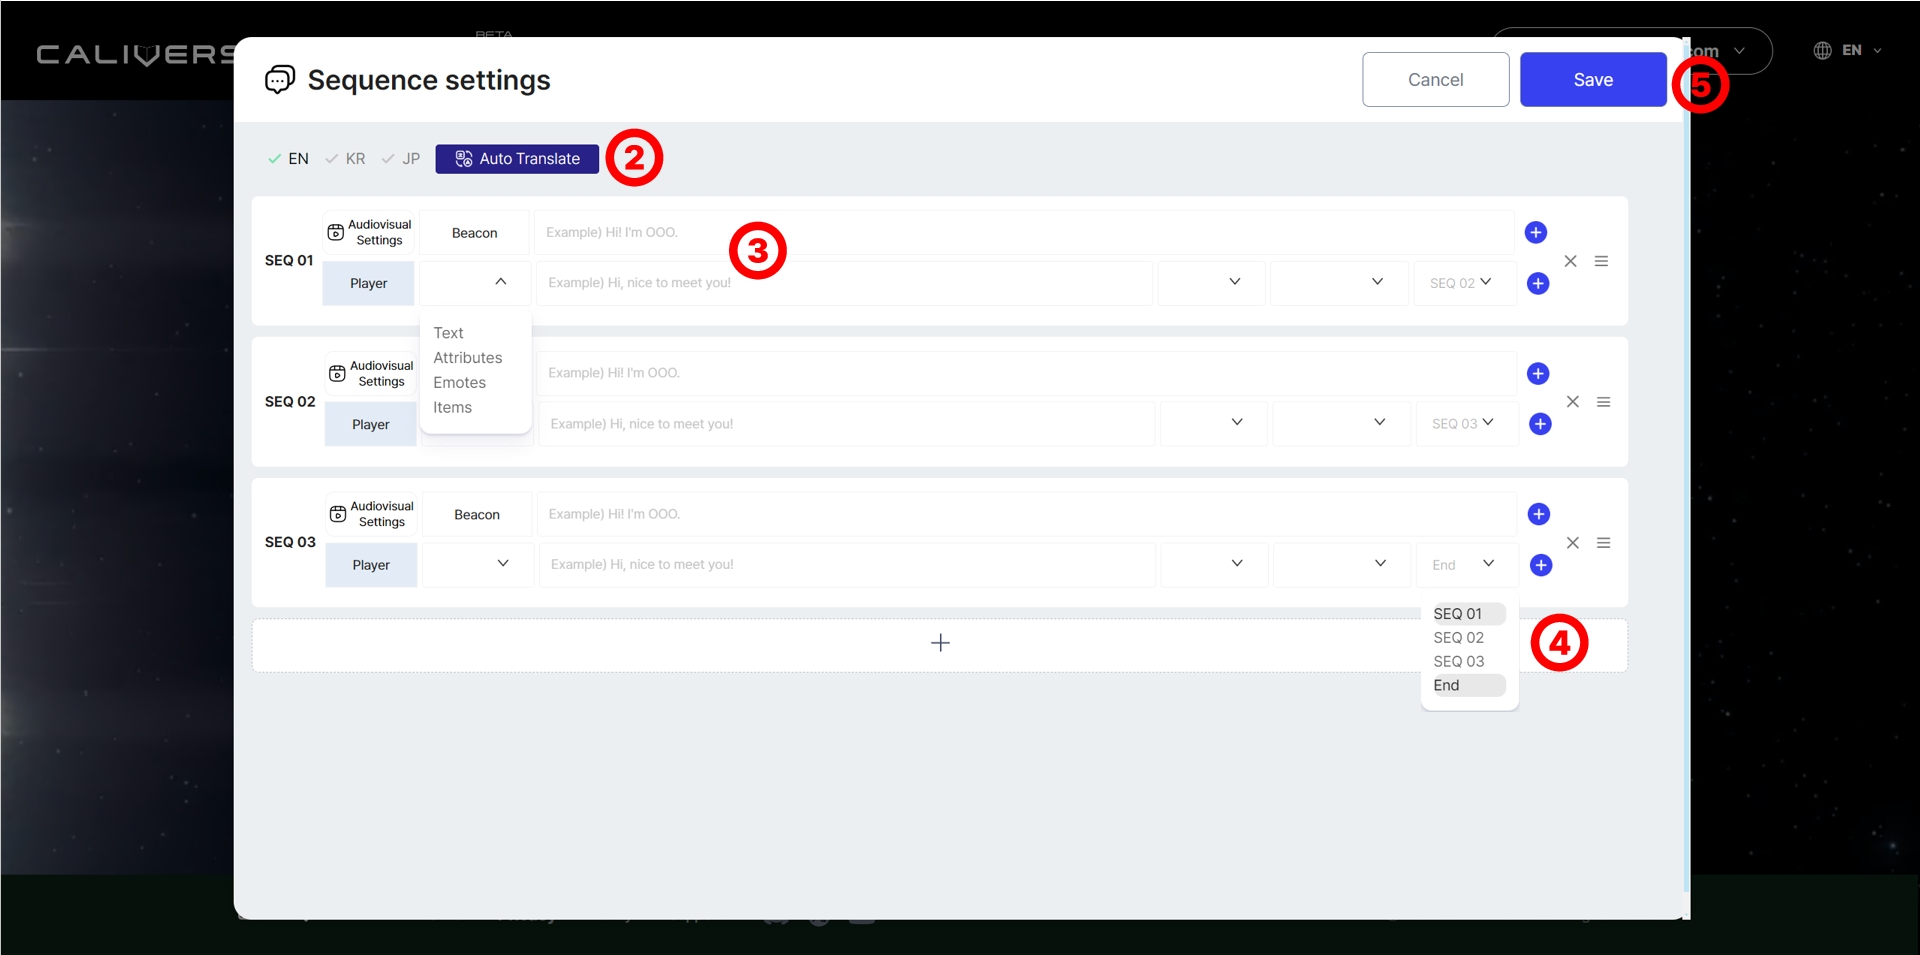Open the SEQ 02 next-sequence dropdown in SEQ 01
This screenshot has width=1920, height=955.
tap(1461, 283)
